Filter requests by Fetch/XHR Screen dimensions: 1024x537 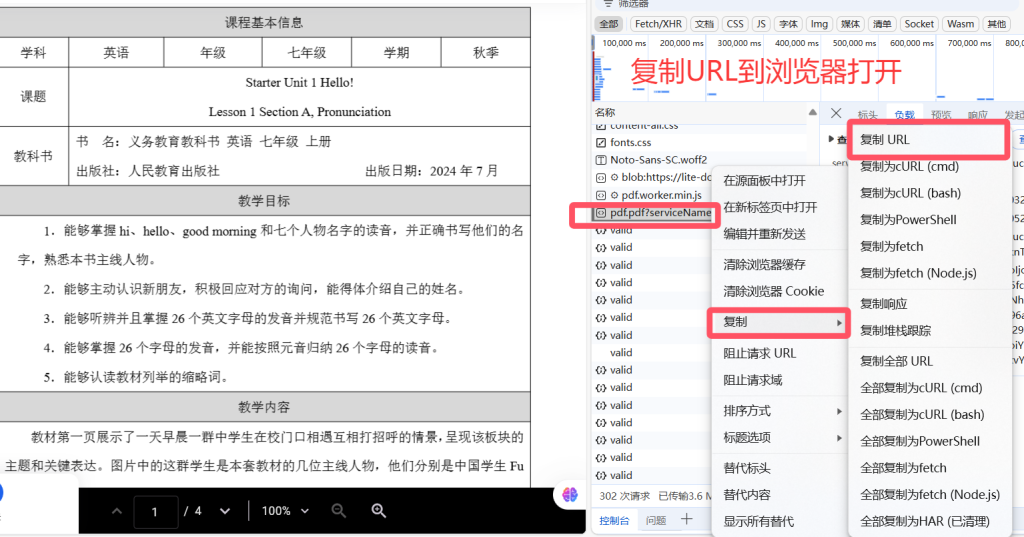[x=658, y=24]
